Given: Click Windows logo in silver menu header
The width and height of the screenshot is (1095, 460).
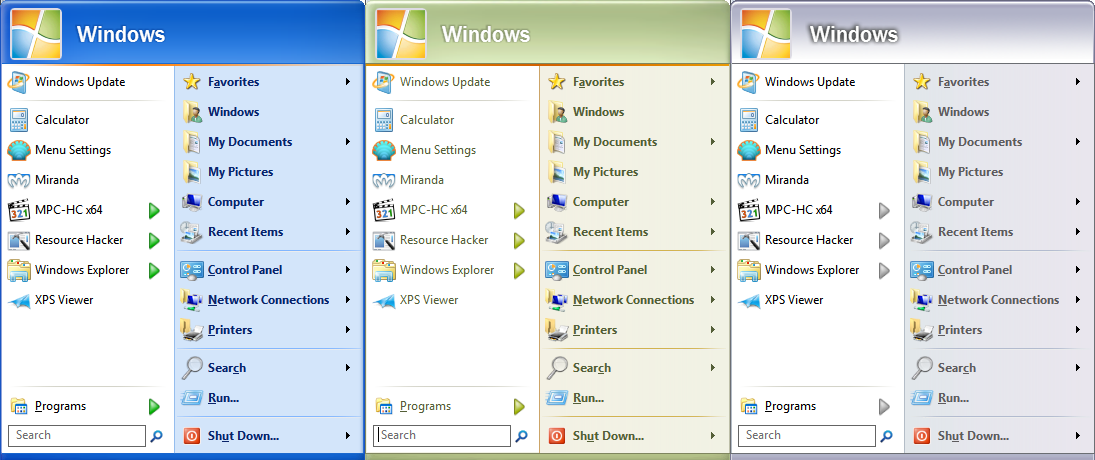Looking at the screenshot, I should (766, 34).
